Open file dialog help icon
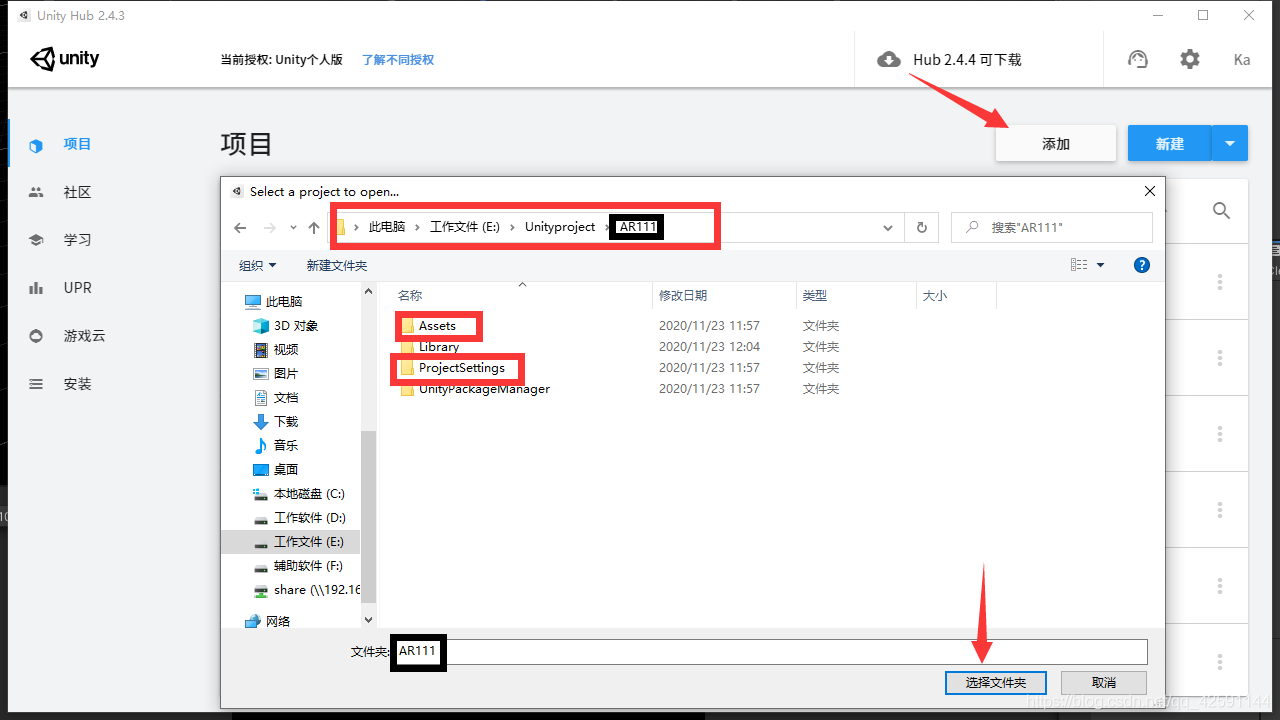Image resolution: width=1280 pixels, height=720 pixels. 1142,265
